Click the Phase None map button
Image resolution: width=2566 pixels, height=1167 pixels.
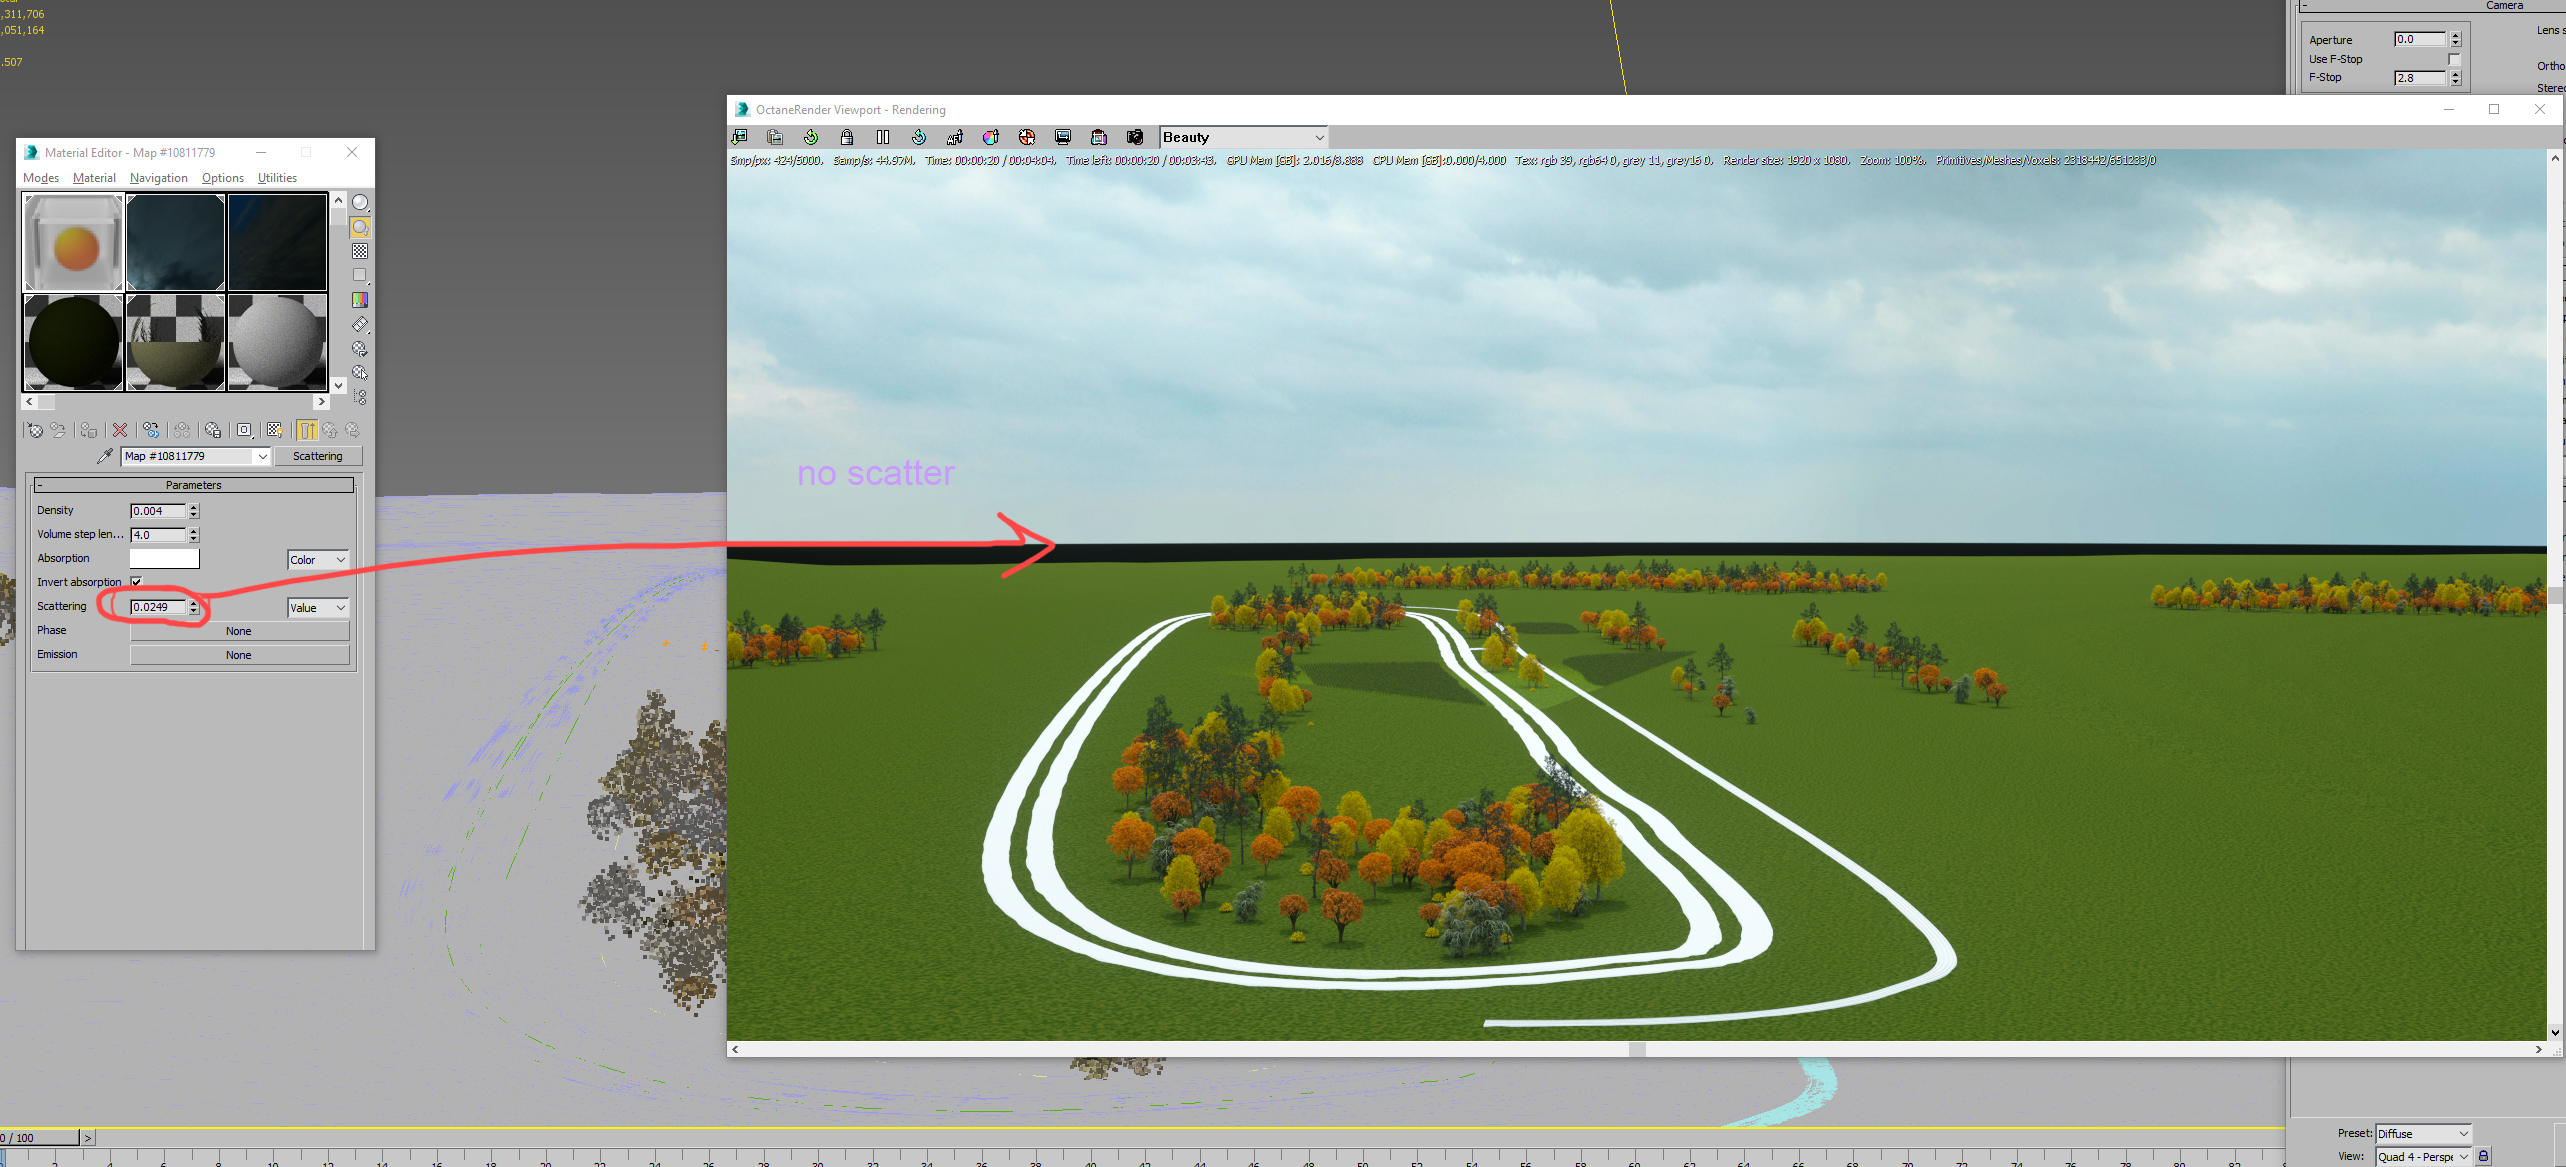point(239,631)
